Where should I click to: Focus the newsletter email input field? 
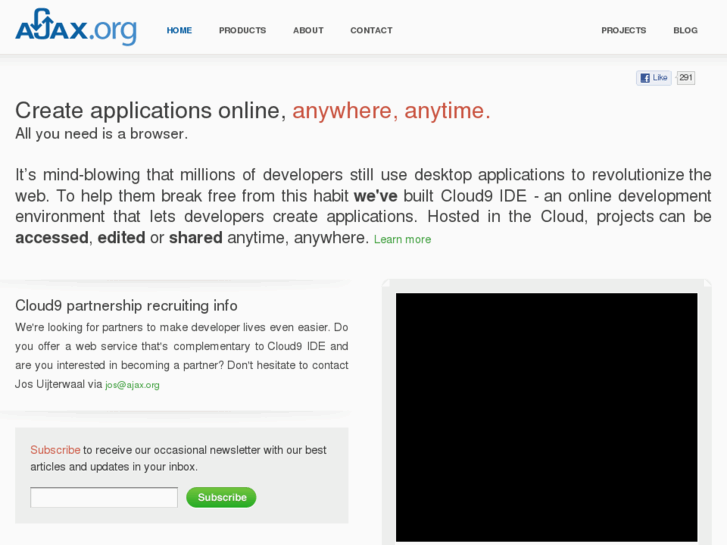(104, 497)
